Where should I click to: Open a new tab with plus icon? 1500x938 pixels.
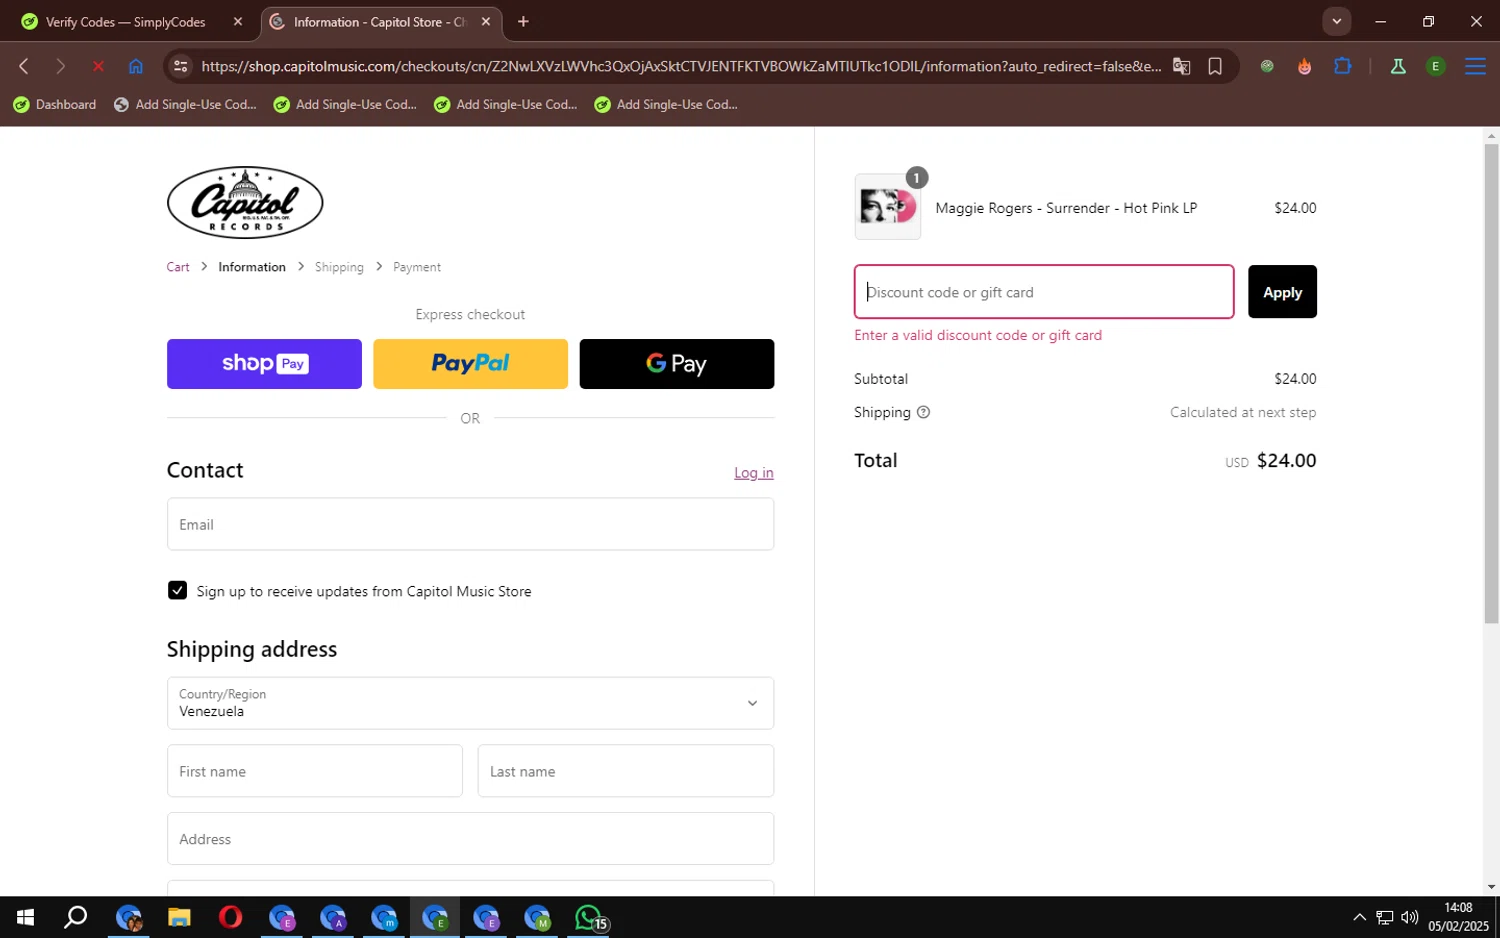(x=523, y=21)
